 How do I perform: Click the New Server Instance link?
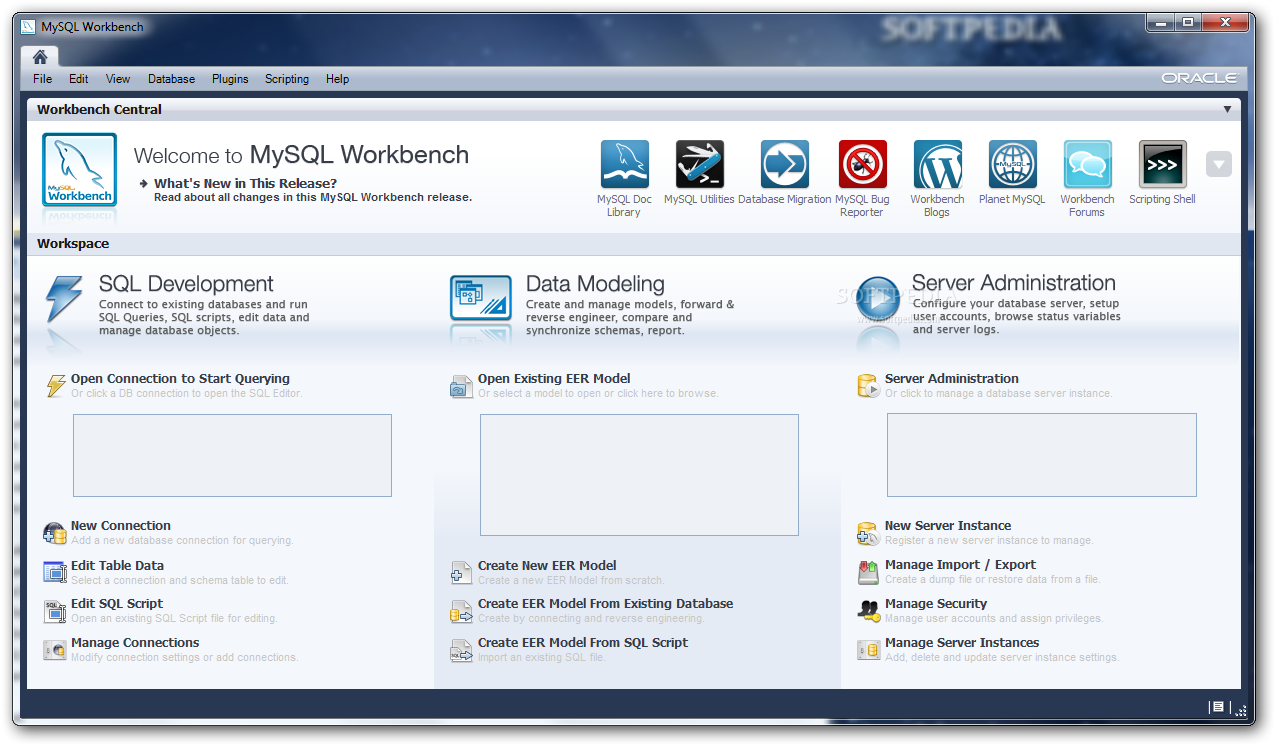pyautogui.click(x=948, y=525)
